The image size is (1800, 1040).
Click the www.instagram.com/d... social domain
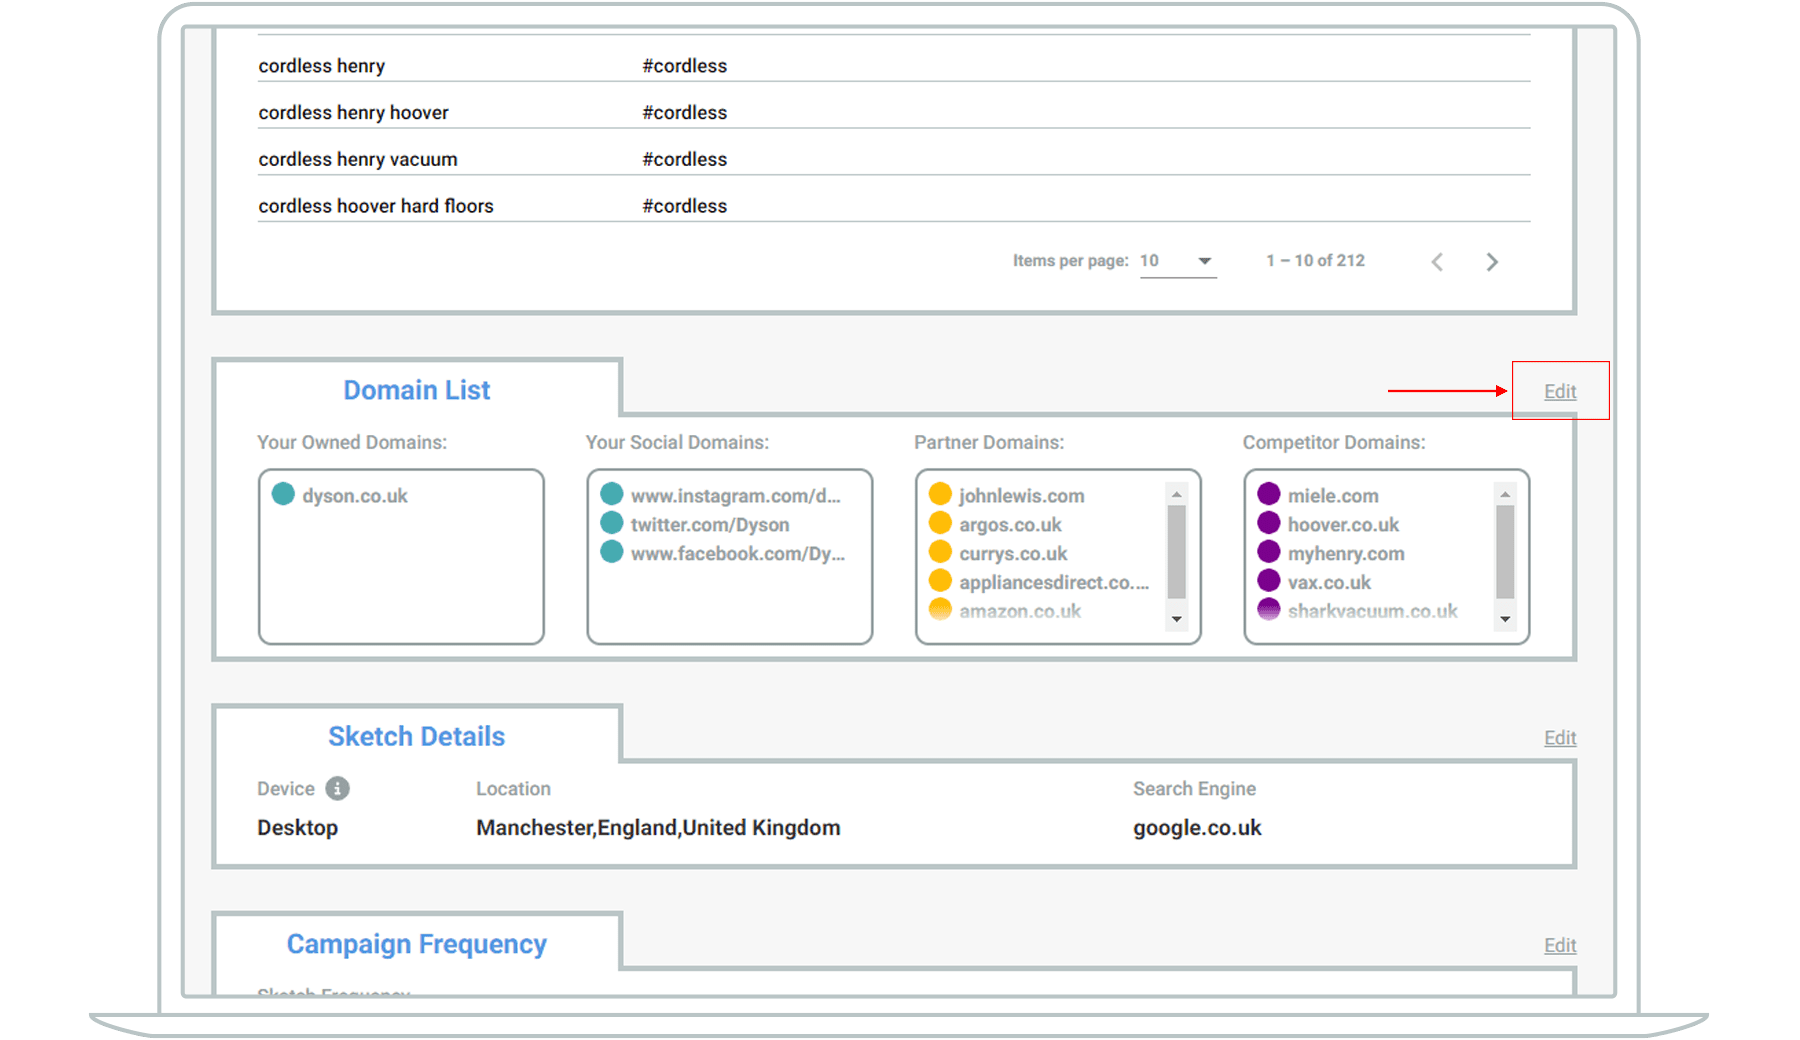(x=736, y=496)
